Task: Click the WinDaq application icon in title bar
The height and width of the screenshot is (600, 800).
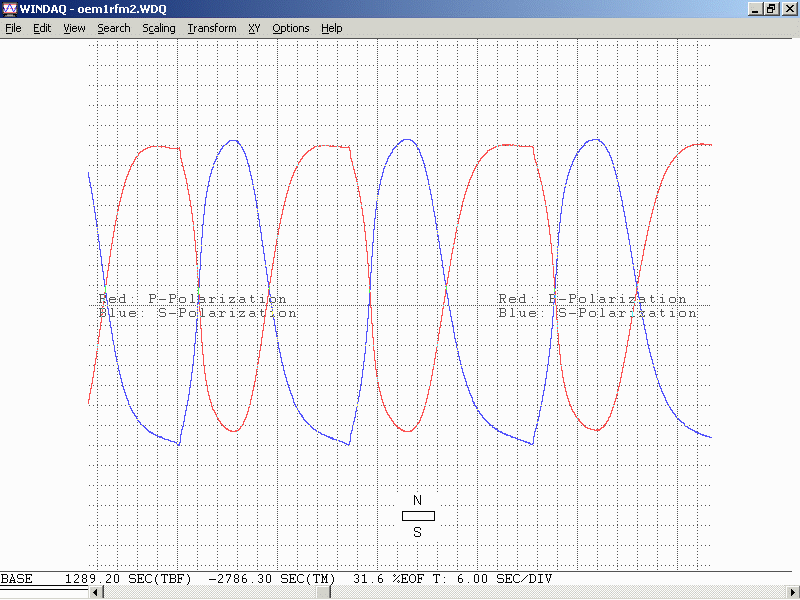Action: coord(9,9)
